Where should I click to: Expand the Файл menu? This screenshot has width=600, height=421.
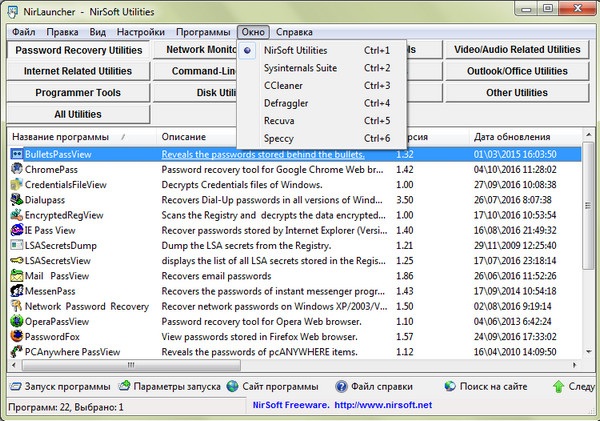click(24, 31)
